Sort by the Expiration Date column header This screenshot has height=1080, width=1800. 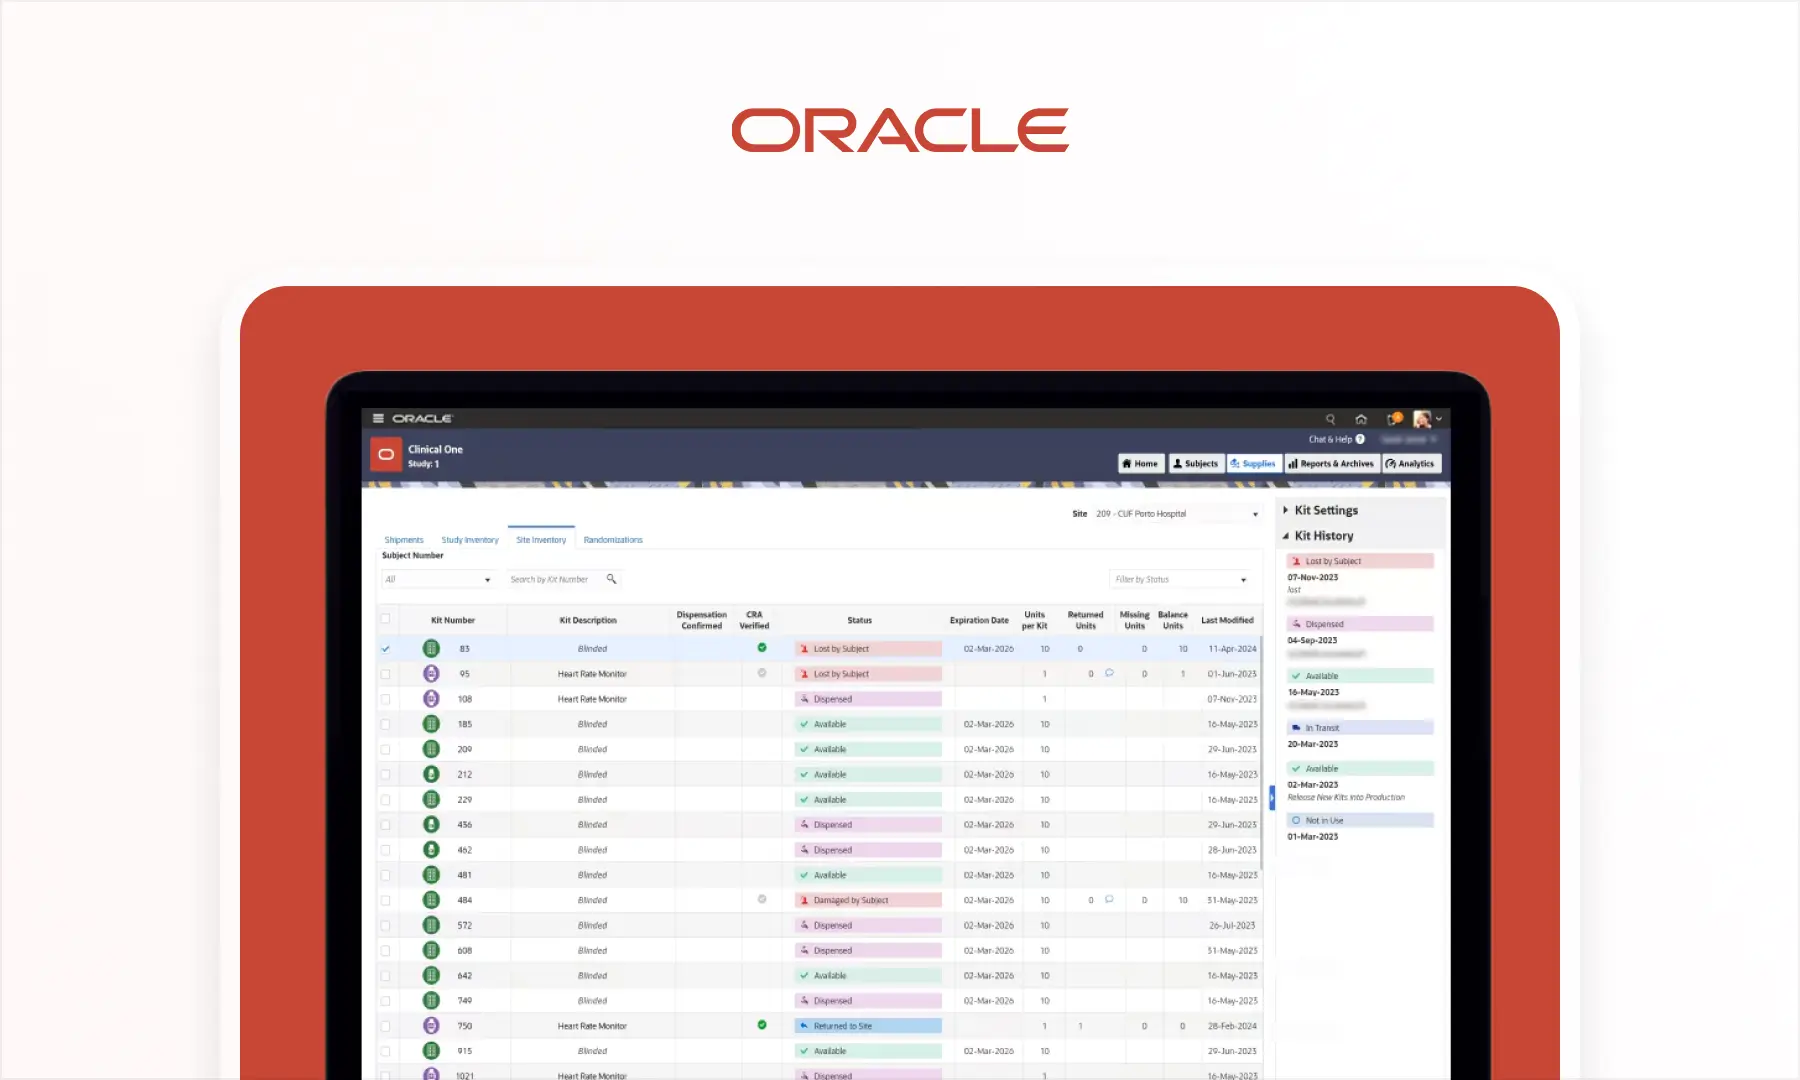(x=979, y=620)
